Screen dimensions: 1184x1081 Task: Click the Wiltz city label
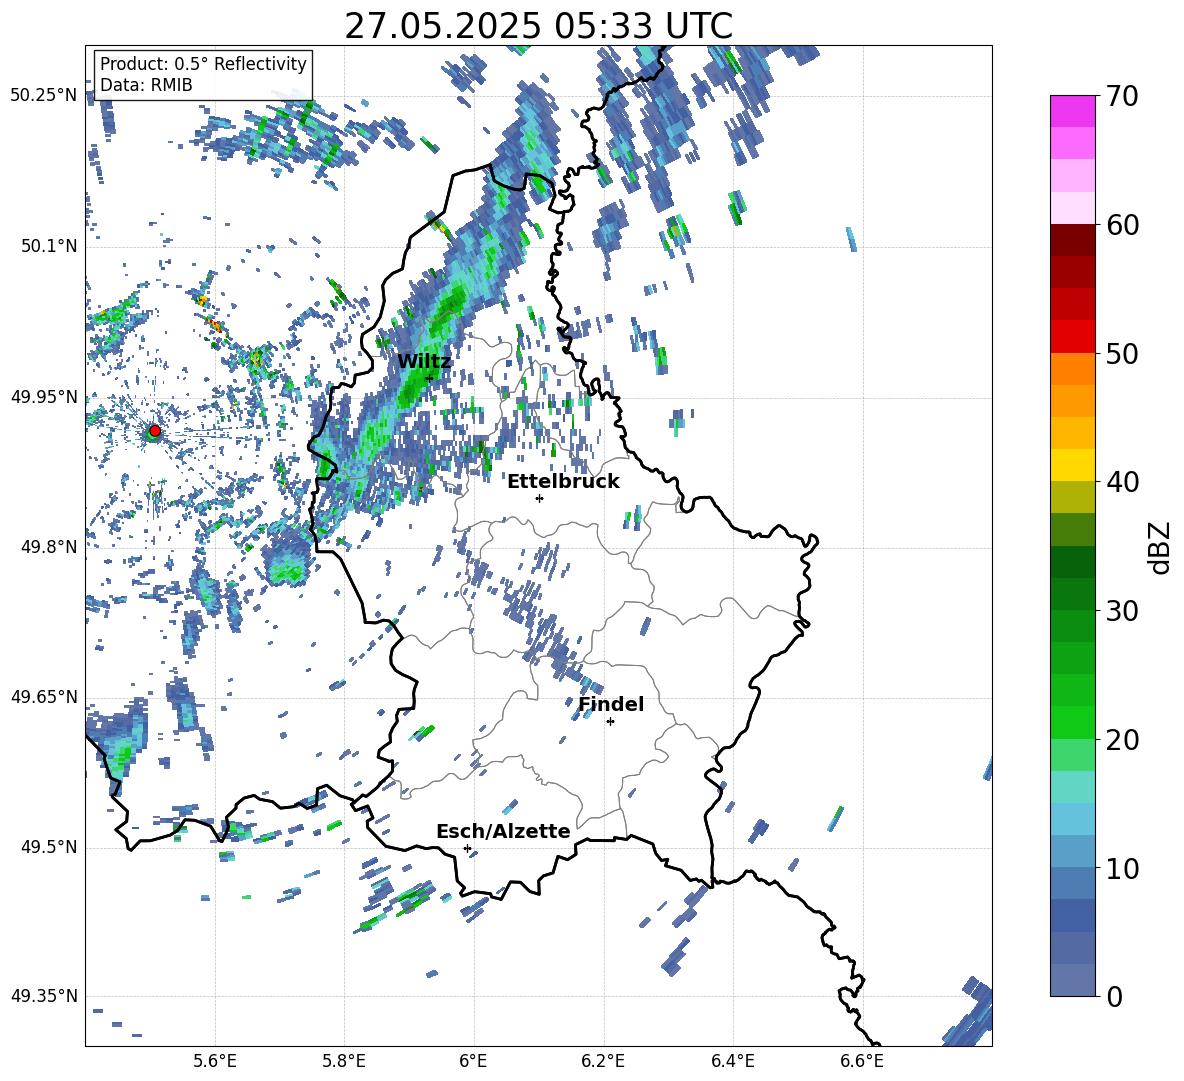(x=424, y=361)
